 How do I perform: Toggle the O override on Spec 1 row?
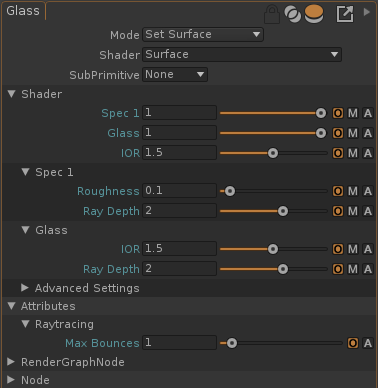[x=338, y=113]
